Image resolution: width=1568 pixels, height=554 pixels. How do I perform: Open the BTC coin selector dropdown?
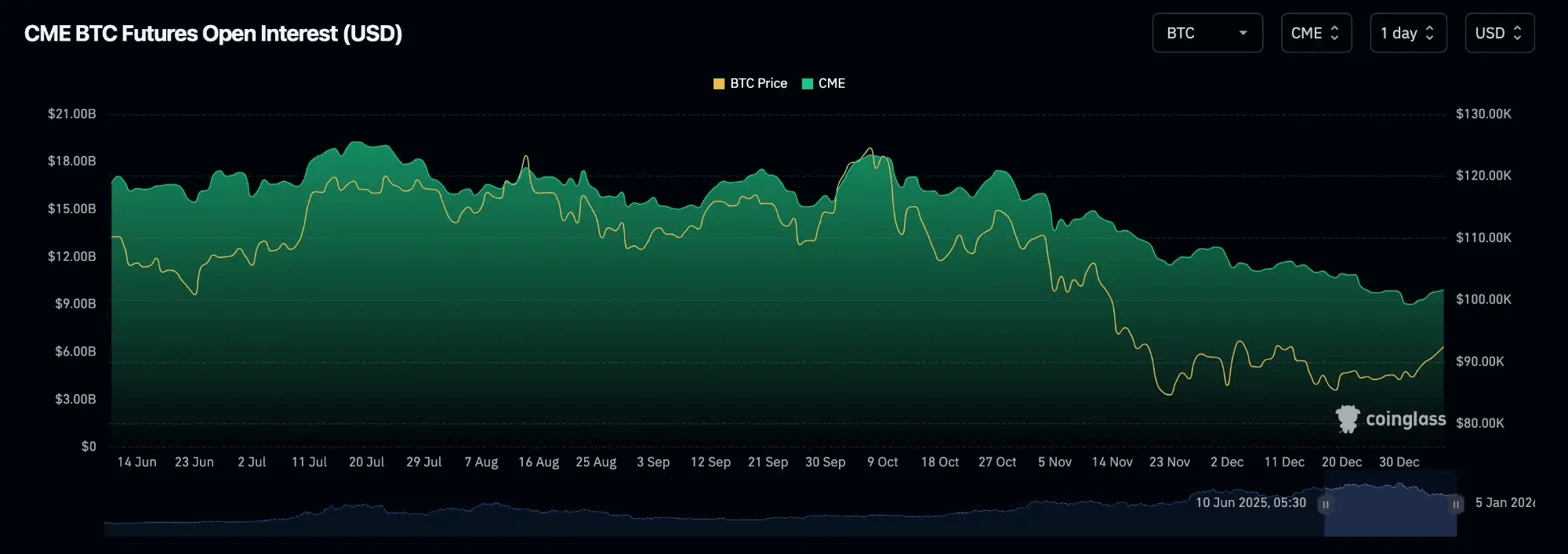1207,33
